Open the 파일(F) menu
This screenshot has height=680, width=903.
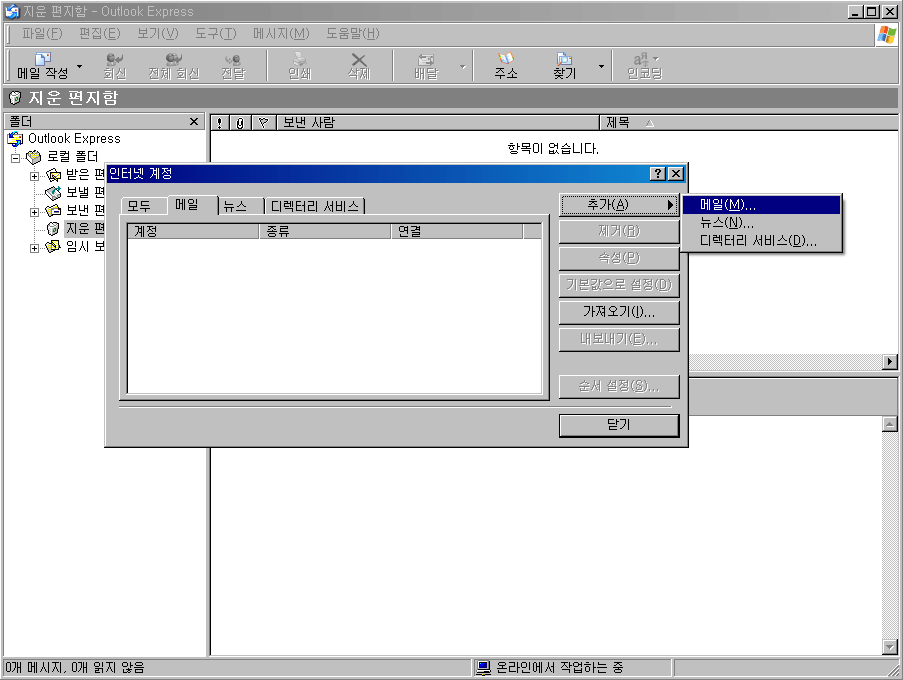[42, 34]
